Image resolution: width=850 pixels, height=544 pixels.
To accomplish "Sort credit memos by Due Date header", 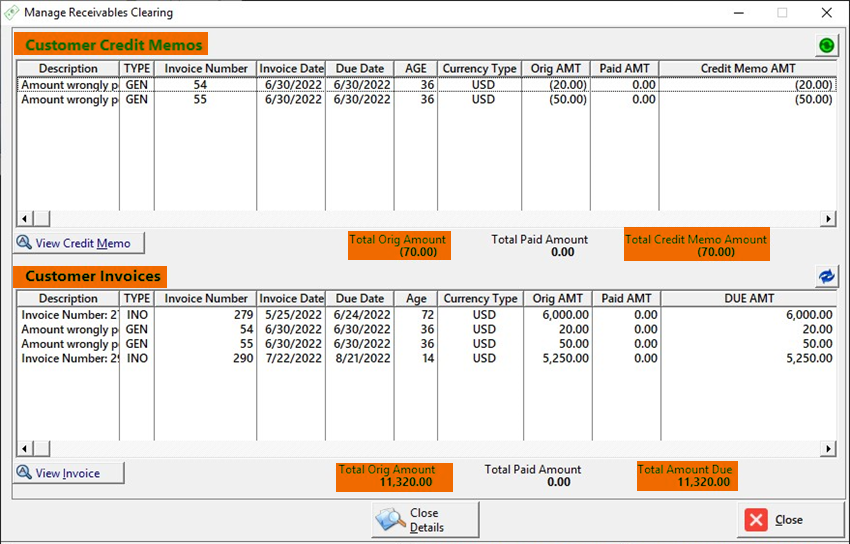I will [360, 68].
